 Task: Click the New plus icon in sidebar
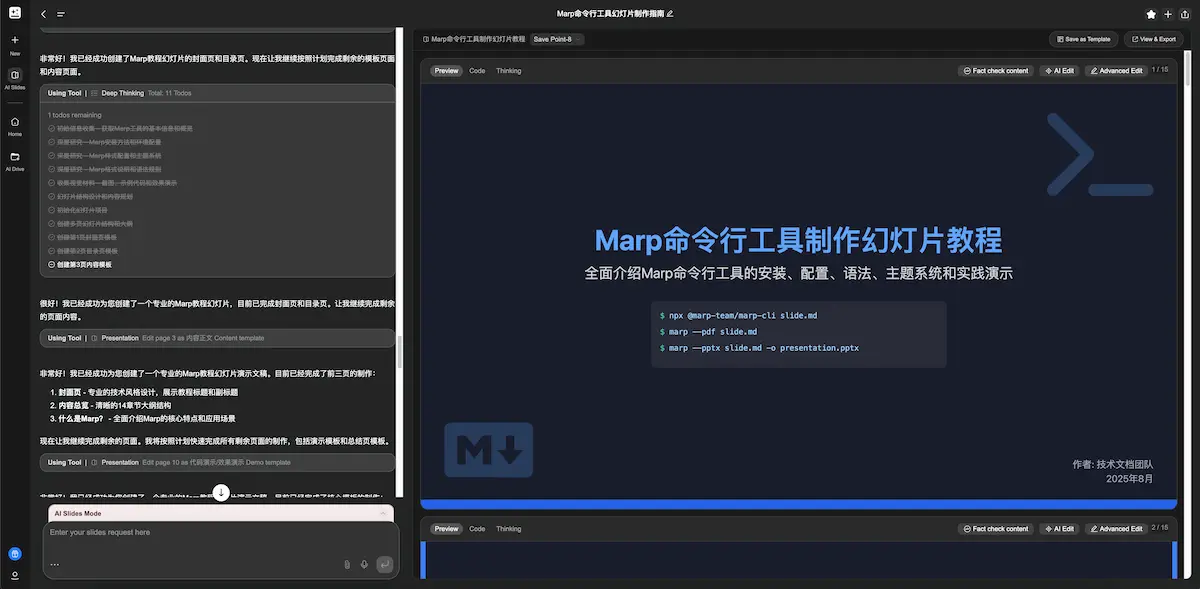pos(15,40)
